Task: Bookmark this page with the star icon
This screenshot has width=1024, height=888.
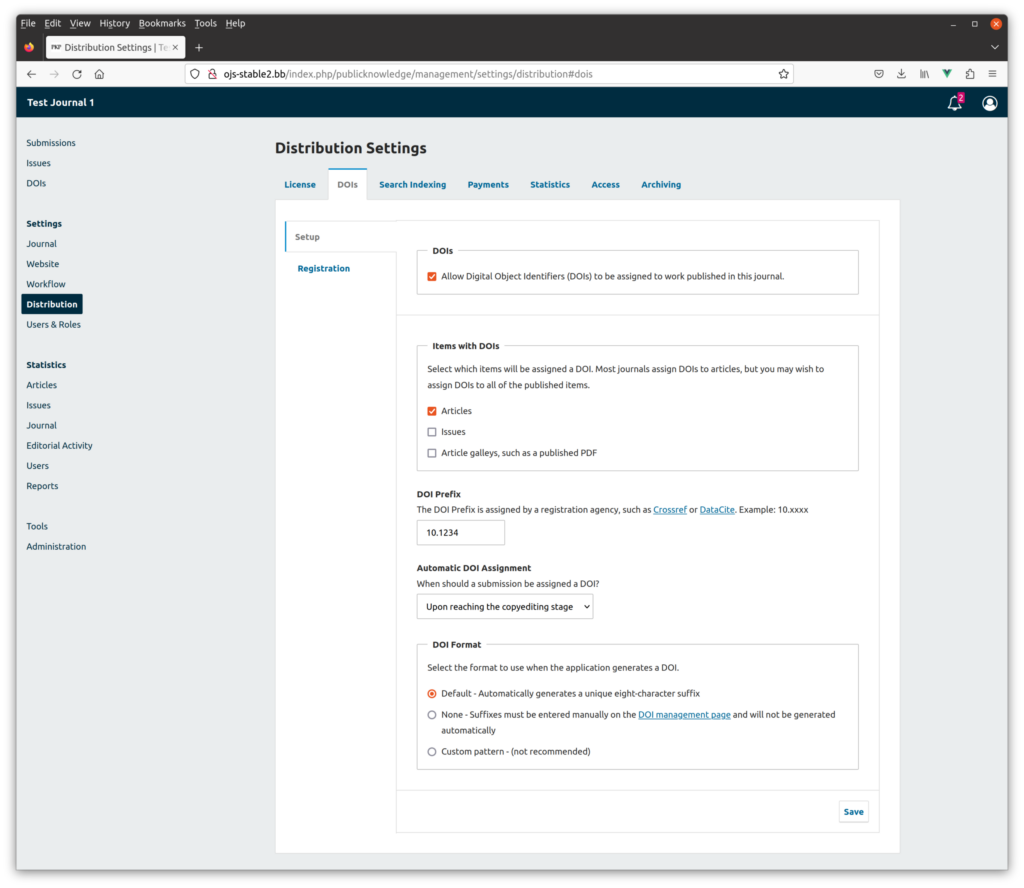Action: click(783, 74)
